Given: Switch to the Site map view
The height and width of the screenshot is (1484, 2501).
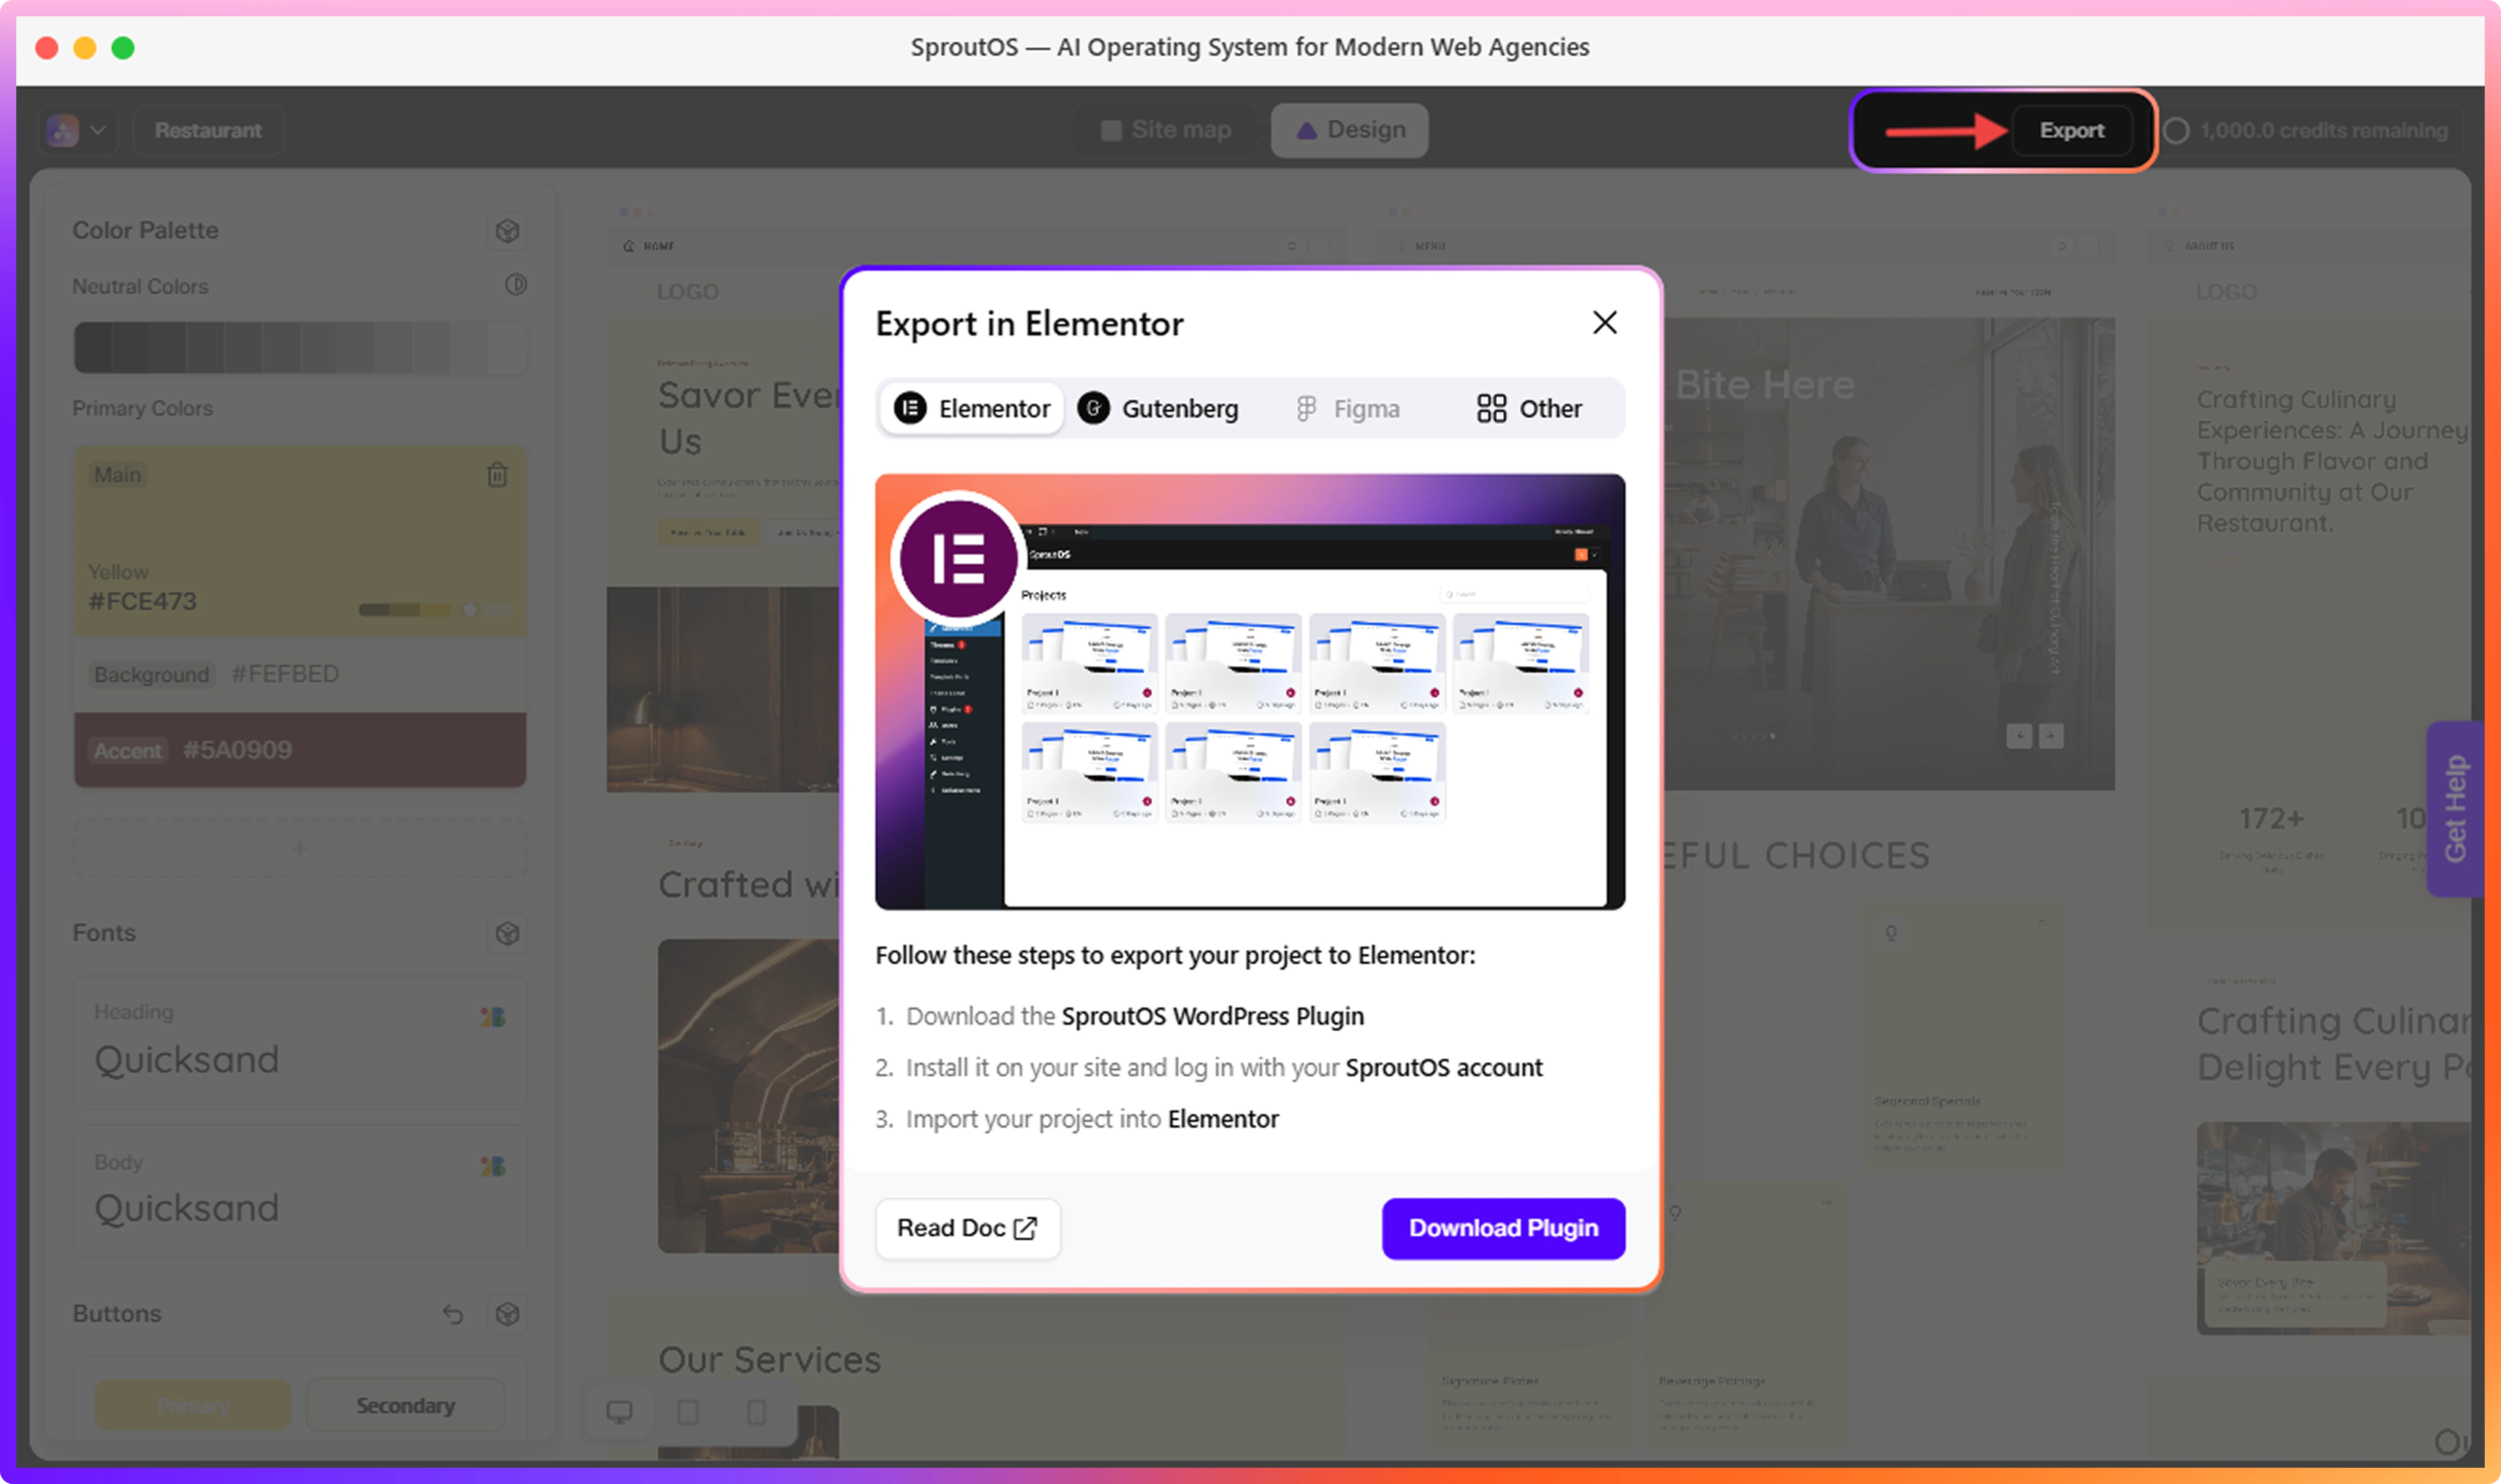Looking at the screenshot, I should (x=1165, y=130).
